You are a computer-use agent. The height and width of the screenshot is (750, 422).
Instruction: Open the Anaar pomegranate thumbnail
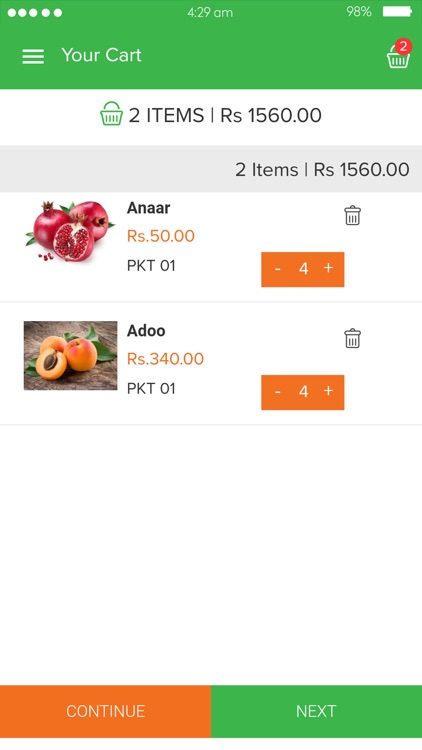coord(70,232)
